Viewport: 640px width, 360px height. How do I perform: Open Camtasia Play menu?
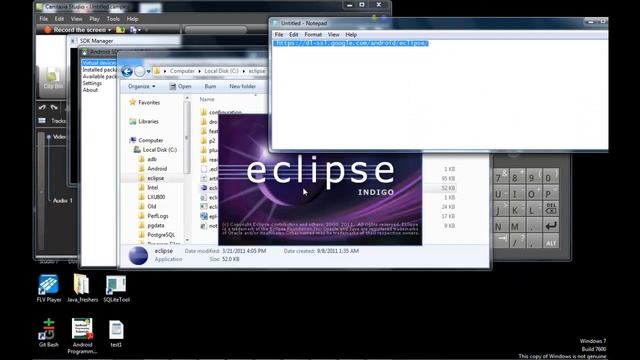94,19
